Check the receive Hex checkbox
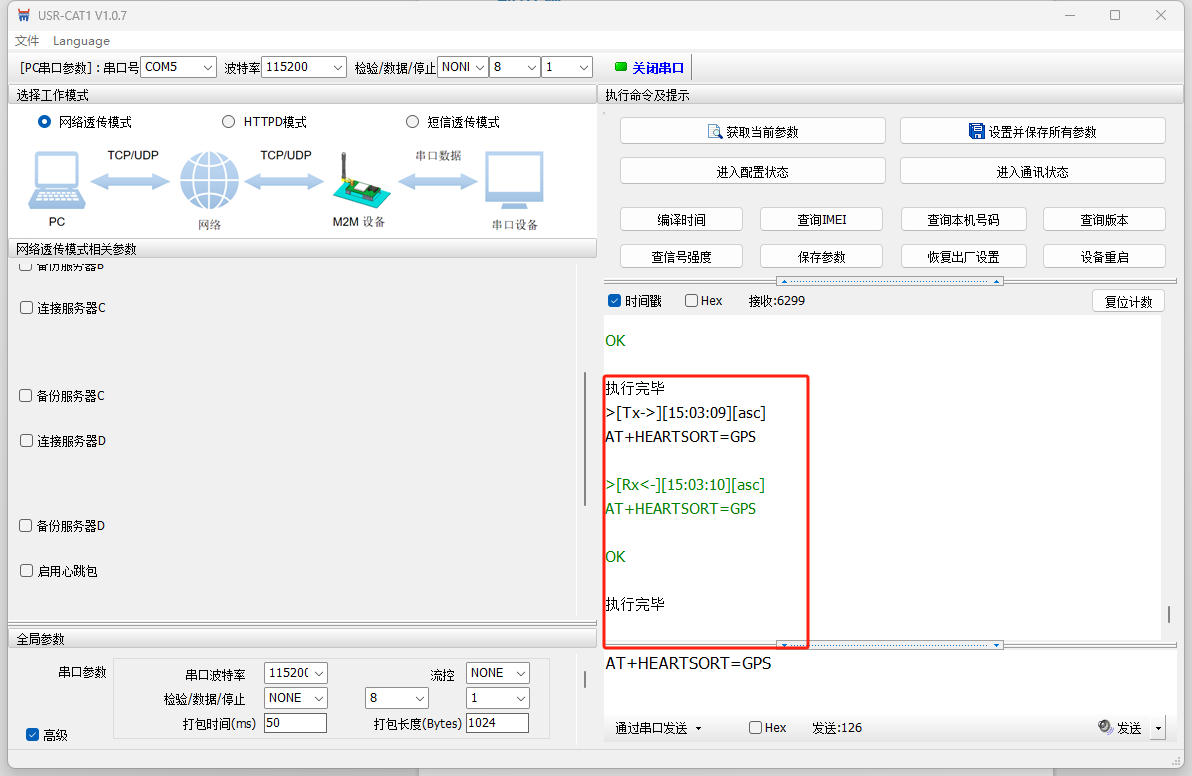1192x776 pixels. [x=691, y=300]
